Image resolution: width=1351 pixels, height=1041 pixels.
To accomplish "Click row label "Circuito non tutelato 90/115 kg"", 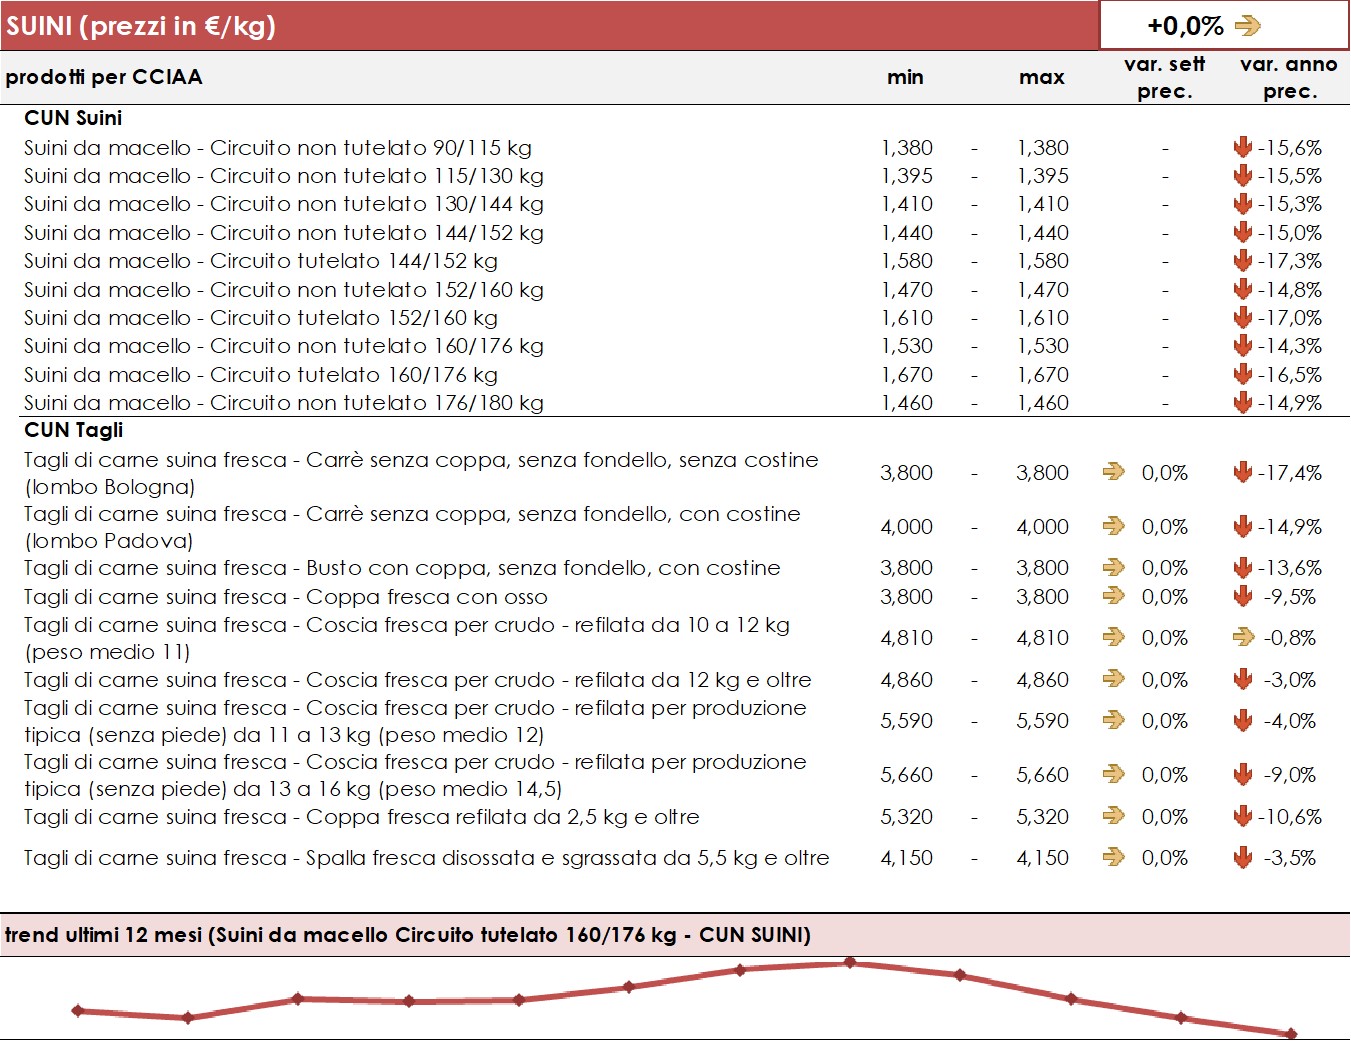I will tap(371, 148).
